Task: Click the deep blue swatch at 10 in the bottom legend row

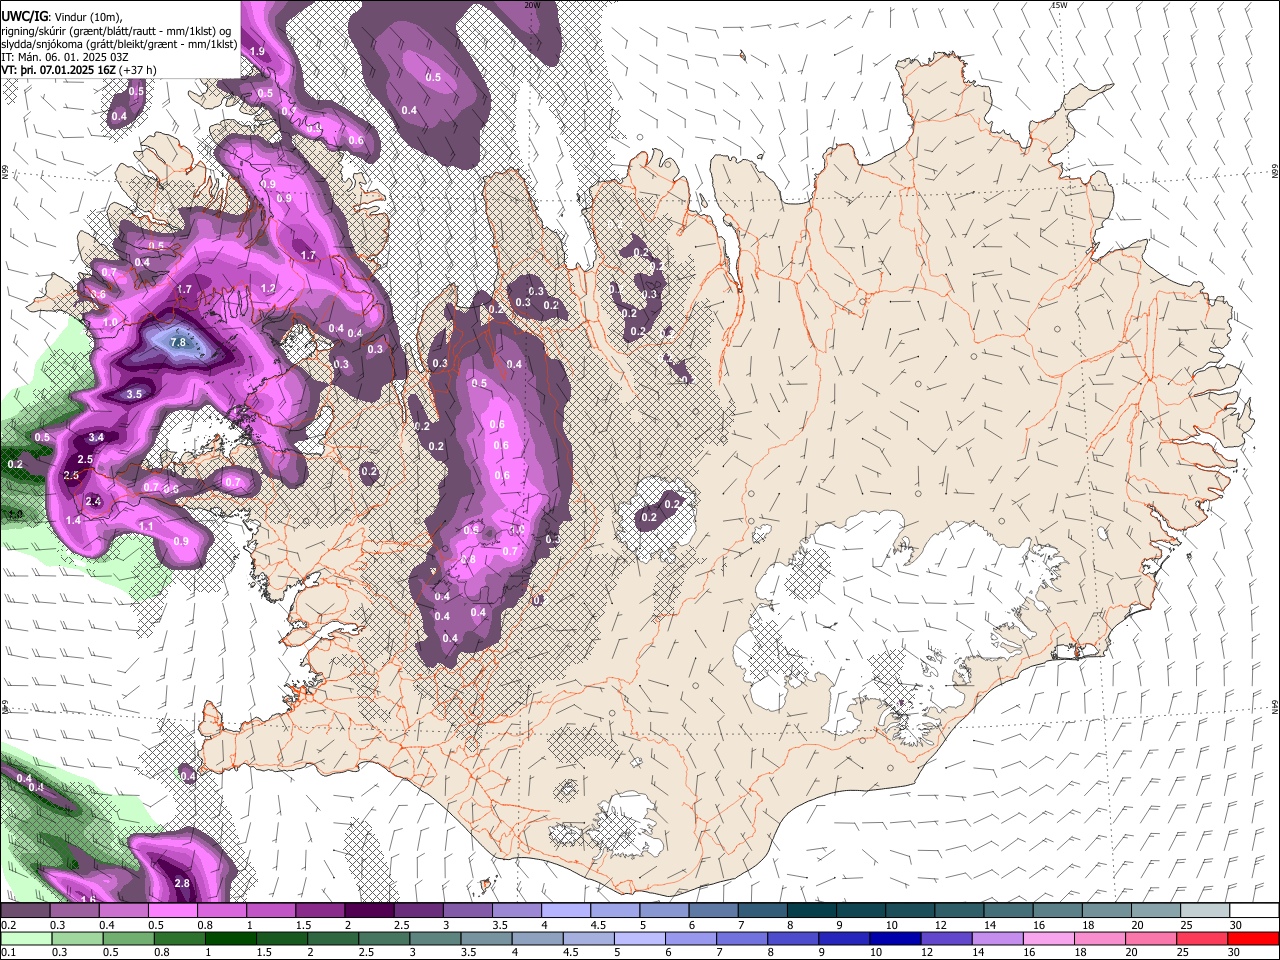Action: (x=894, y=938)
